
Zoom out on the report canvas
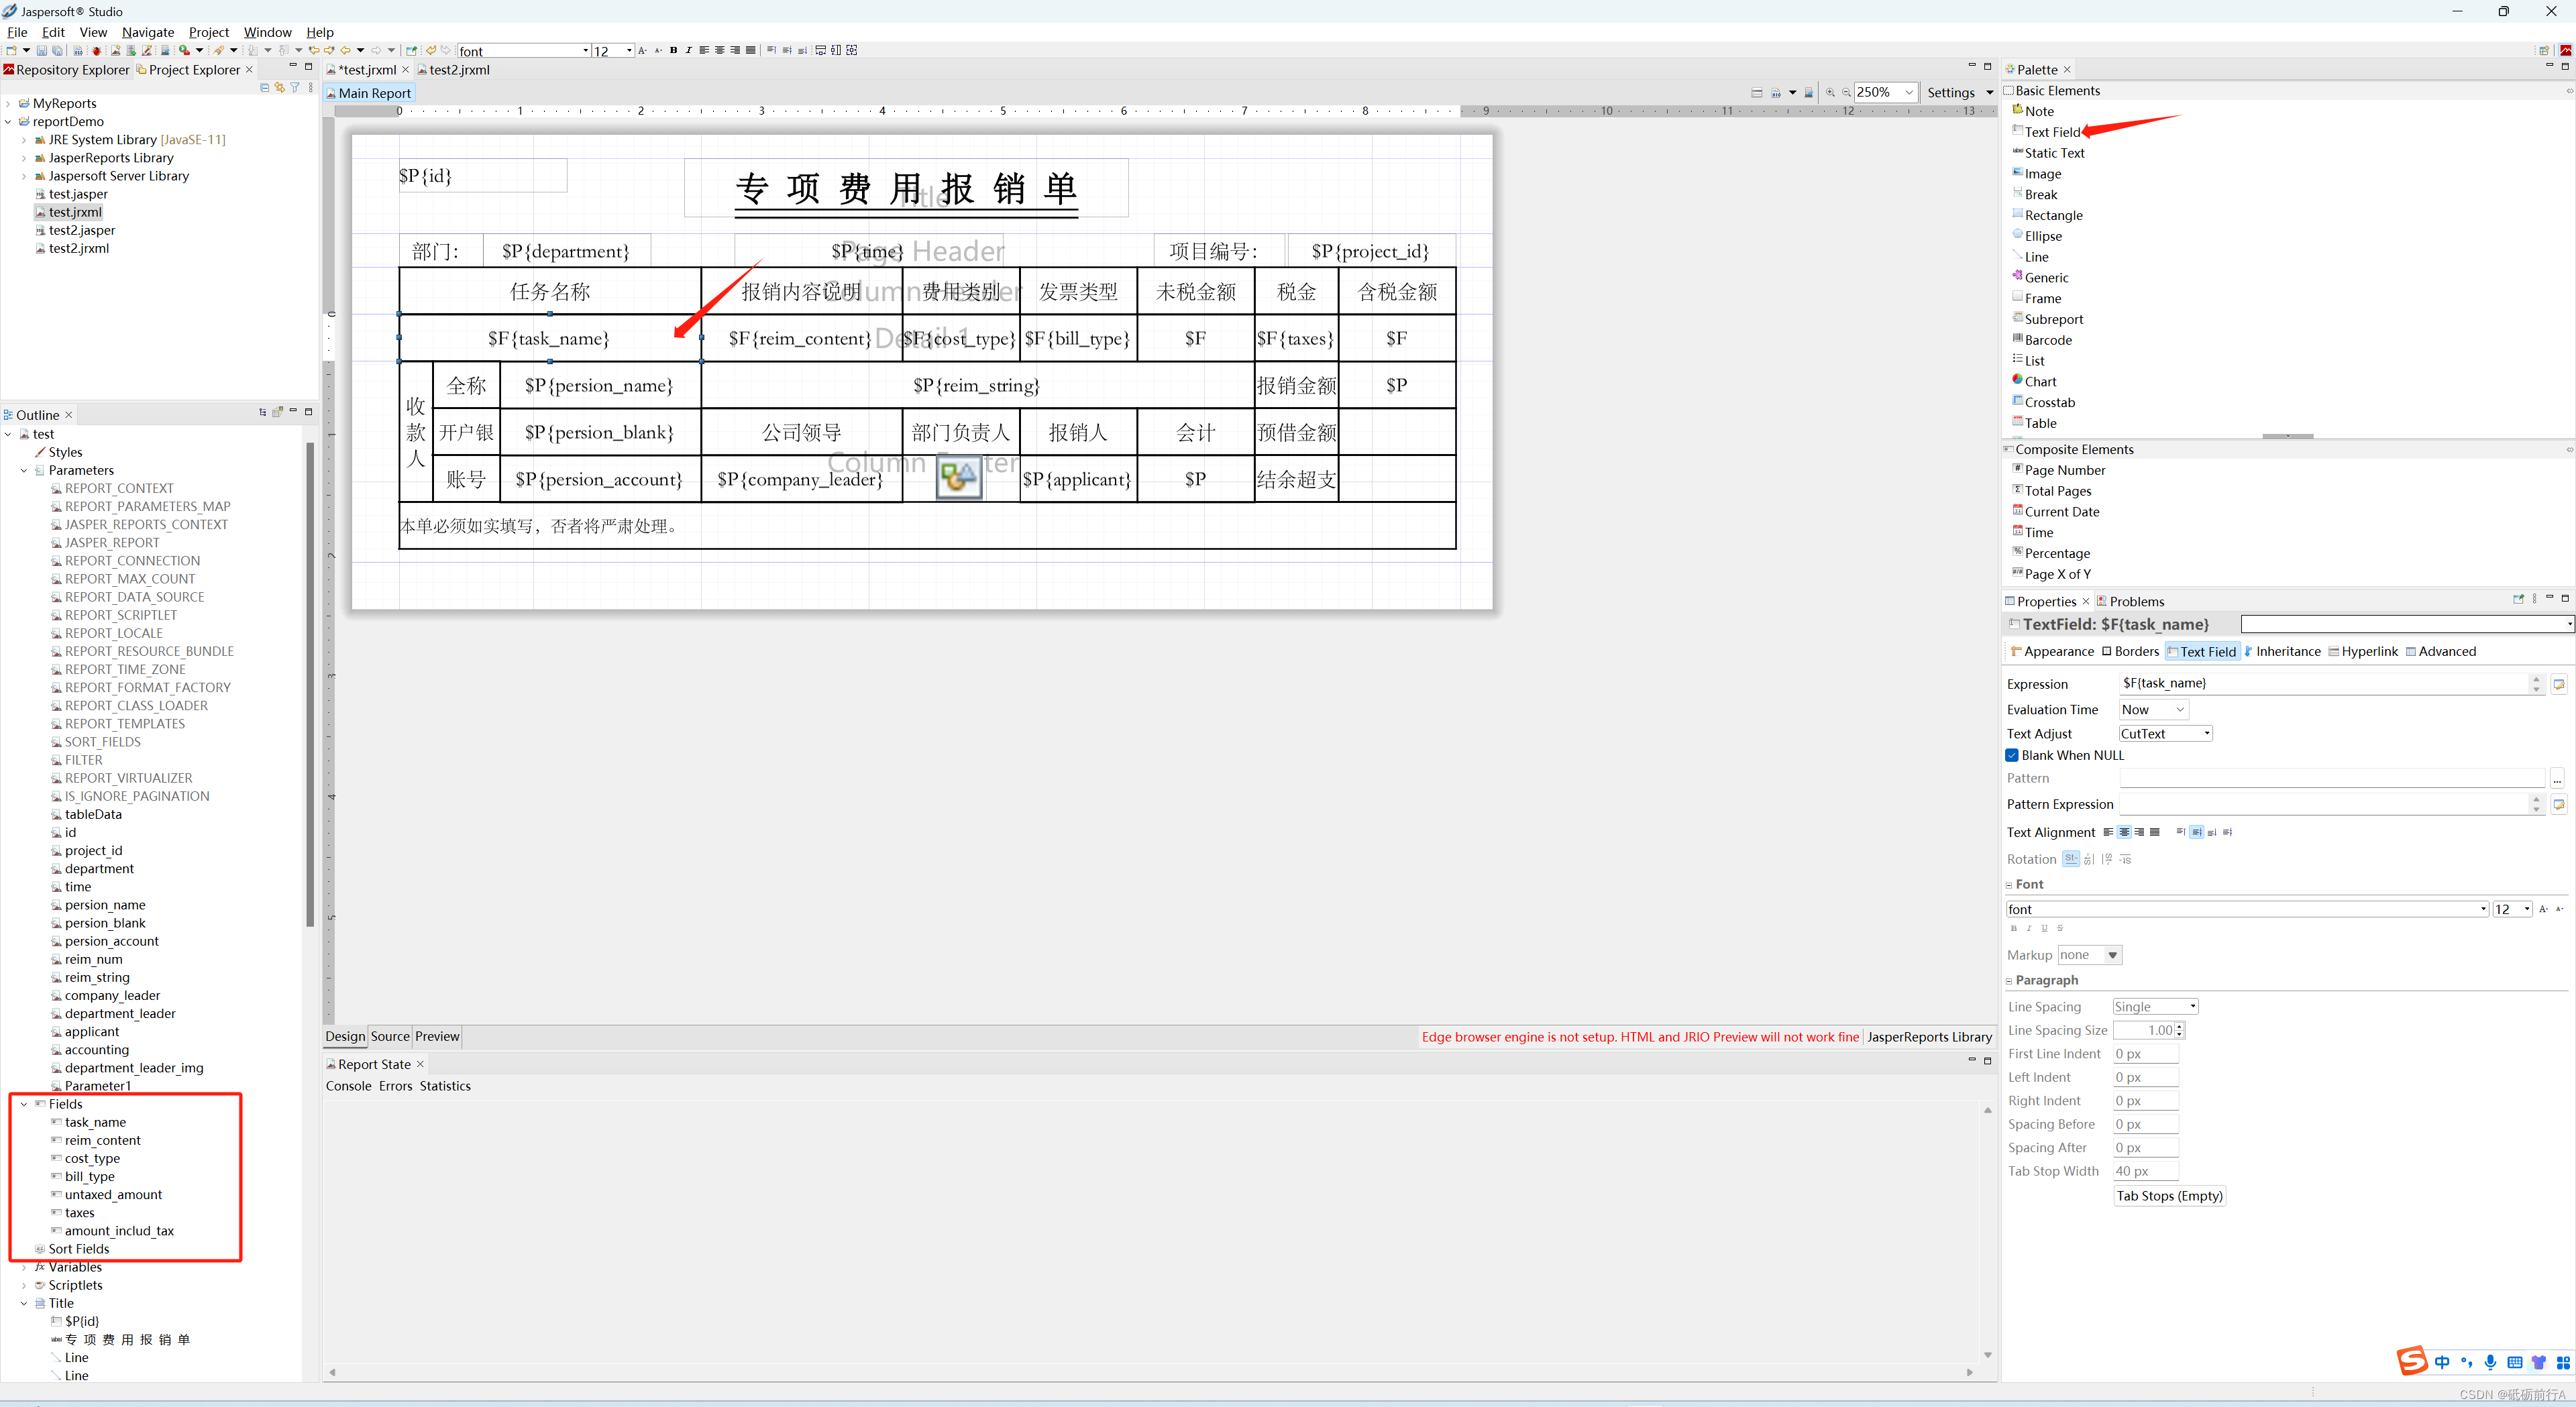1846,92
